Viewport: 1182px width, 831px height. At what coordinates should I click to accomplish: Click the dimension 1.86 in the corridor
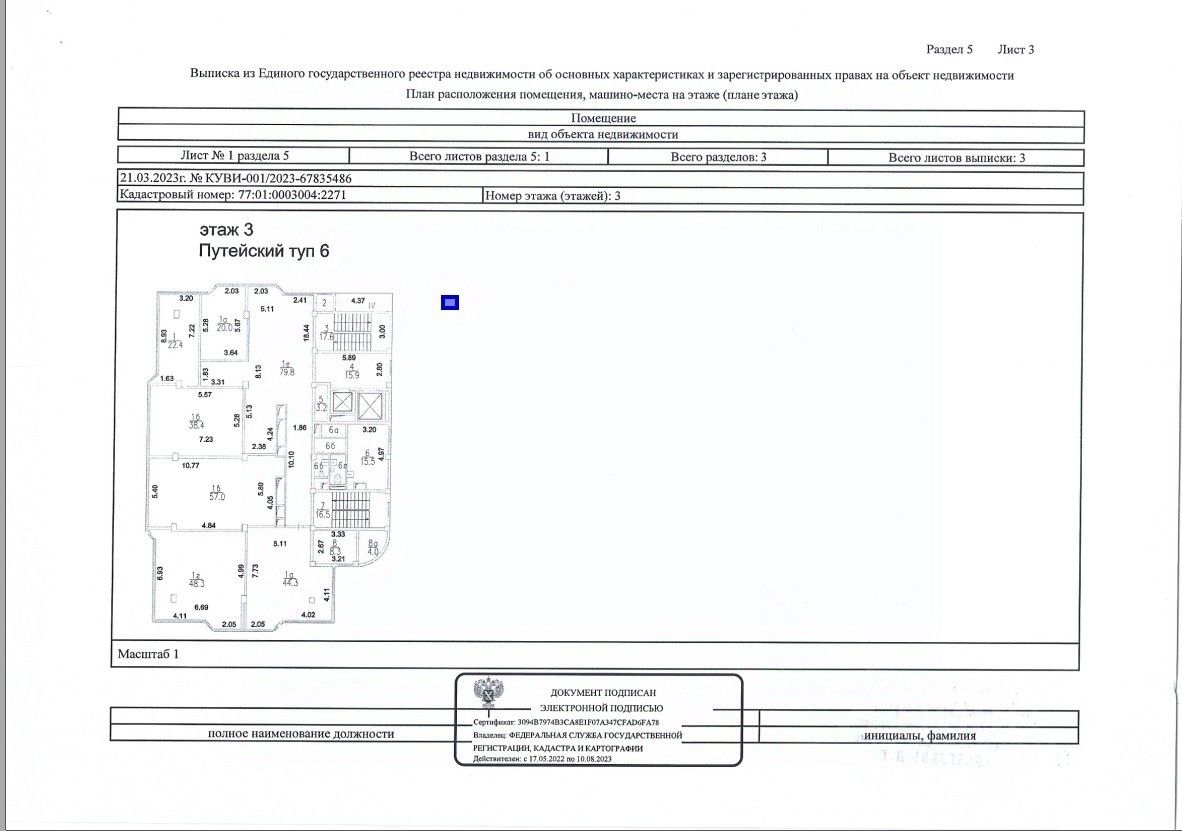click(x=300, y=428)
